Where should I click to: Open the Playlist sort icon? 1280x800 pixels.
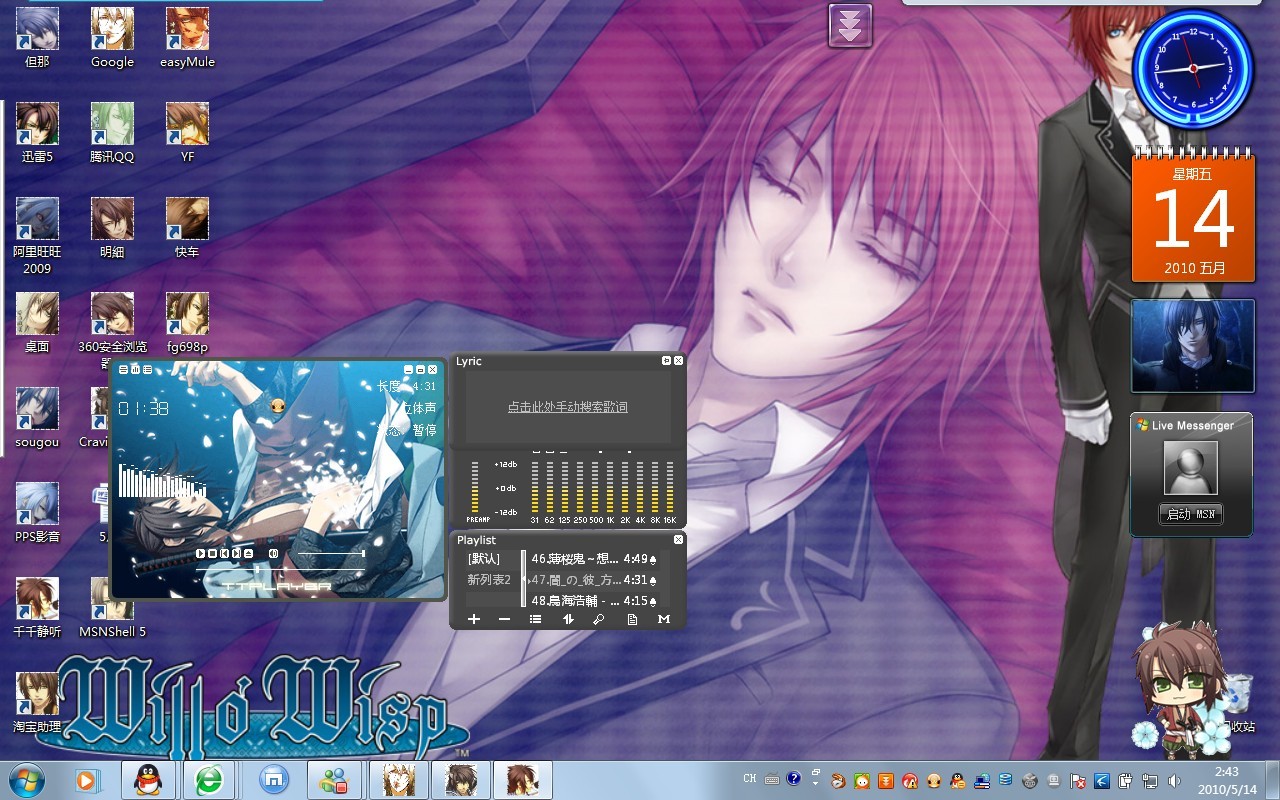click(x=568, y=619)
